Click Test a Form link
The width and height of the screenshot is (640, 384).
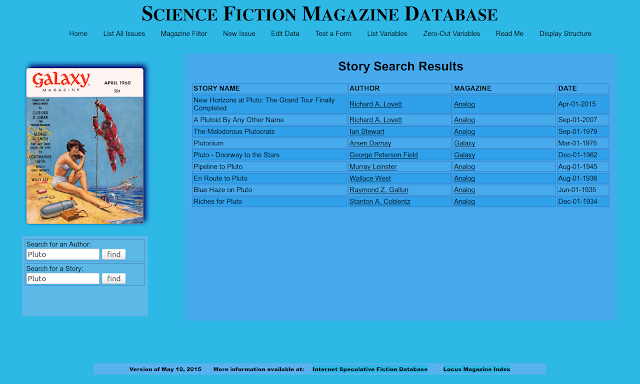point(333,33)
